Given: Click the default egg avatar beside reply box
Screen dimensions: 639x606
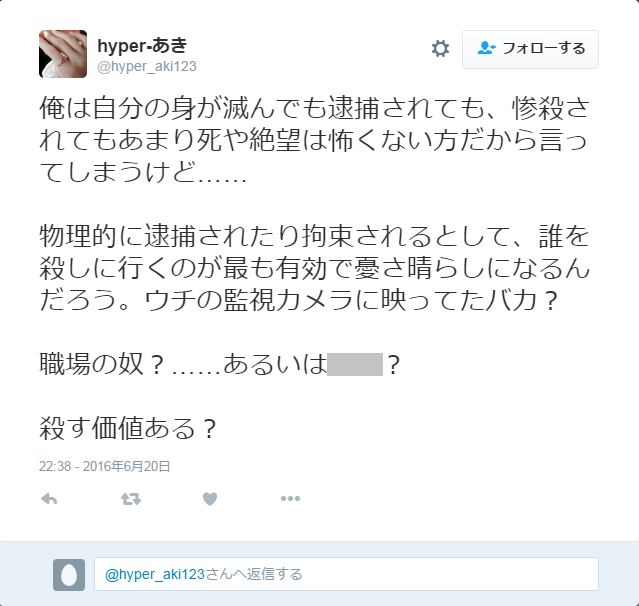Looking at the screenshot, I should click(69, 575).
